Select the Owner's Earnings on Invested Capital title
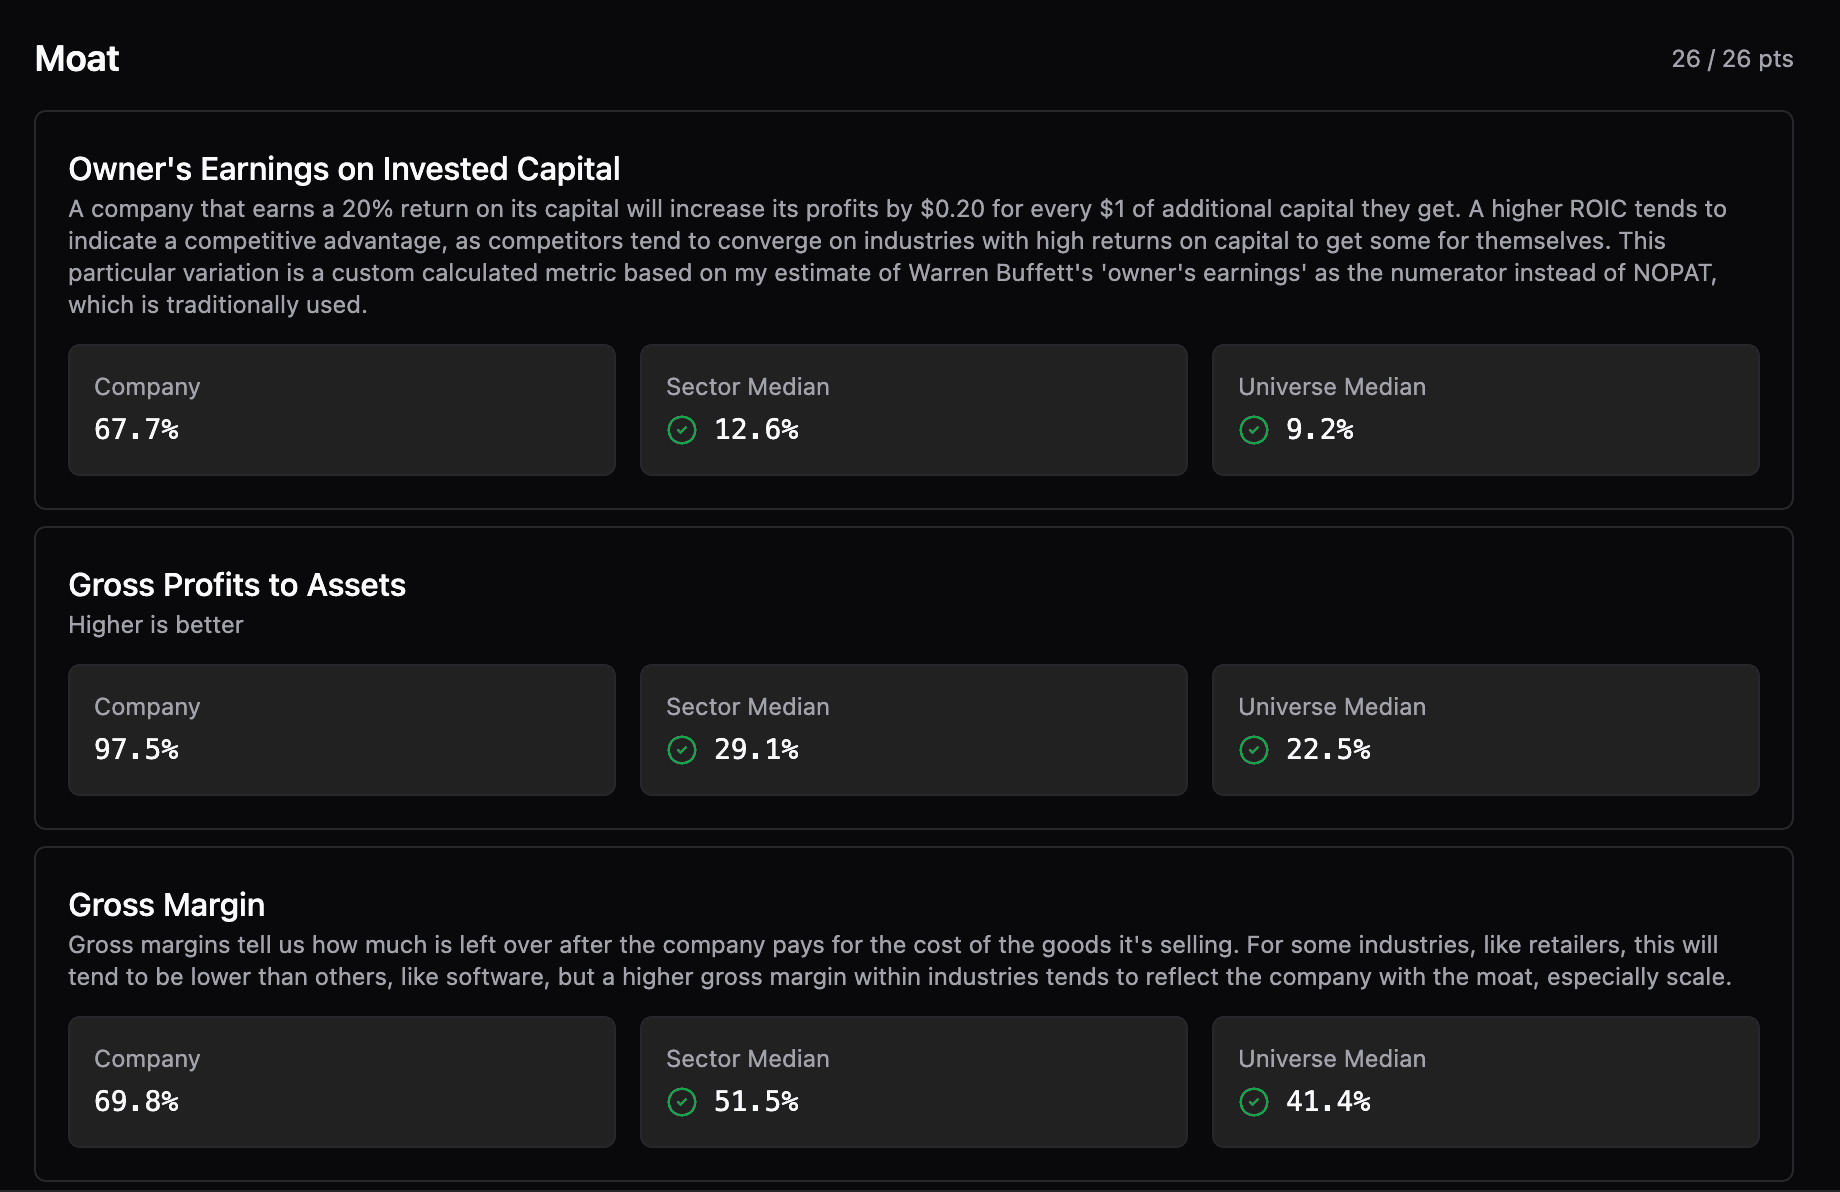The image size is (1840, 1192). (x=344, y=169)
